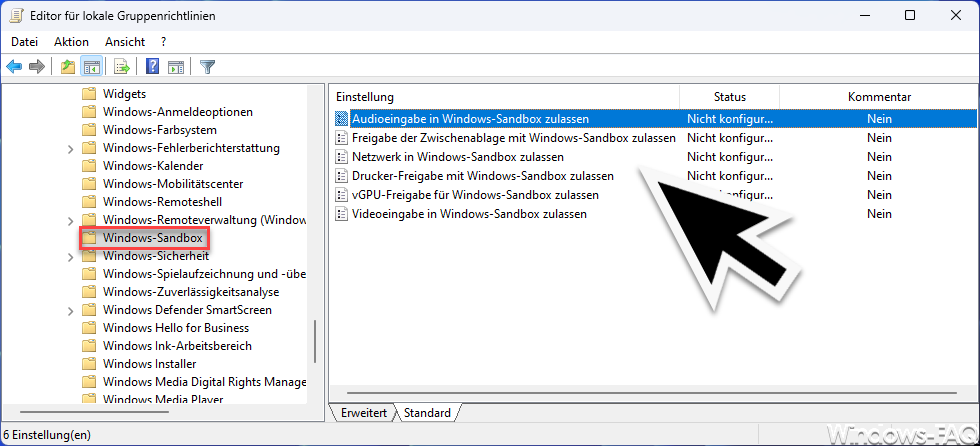The height and width of the screenshot is (446, 980).
Task: Click the folder icon of Windows-Farbsystem
Action: click(89, 130)
